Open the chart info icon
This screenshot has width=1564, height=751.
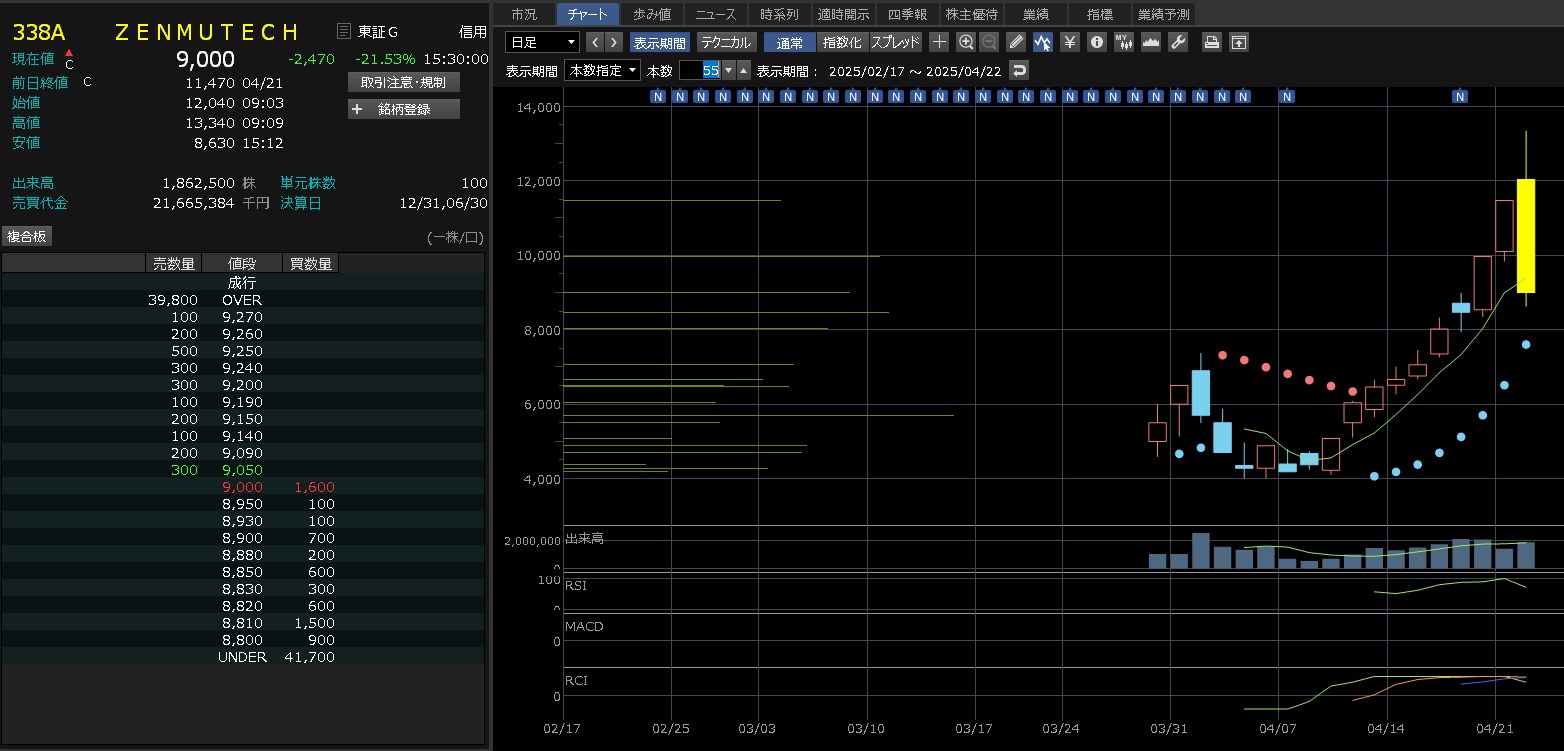(x=1097, y=42)
